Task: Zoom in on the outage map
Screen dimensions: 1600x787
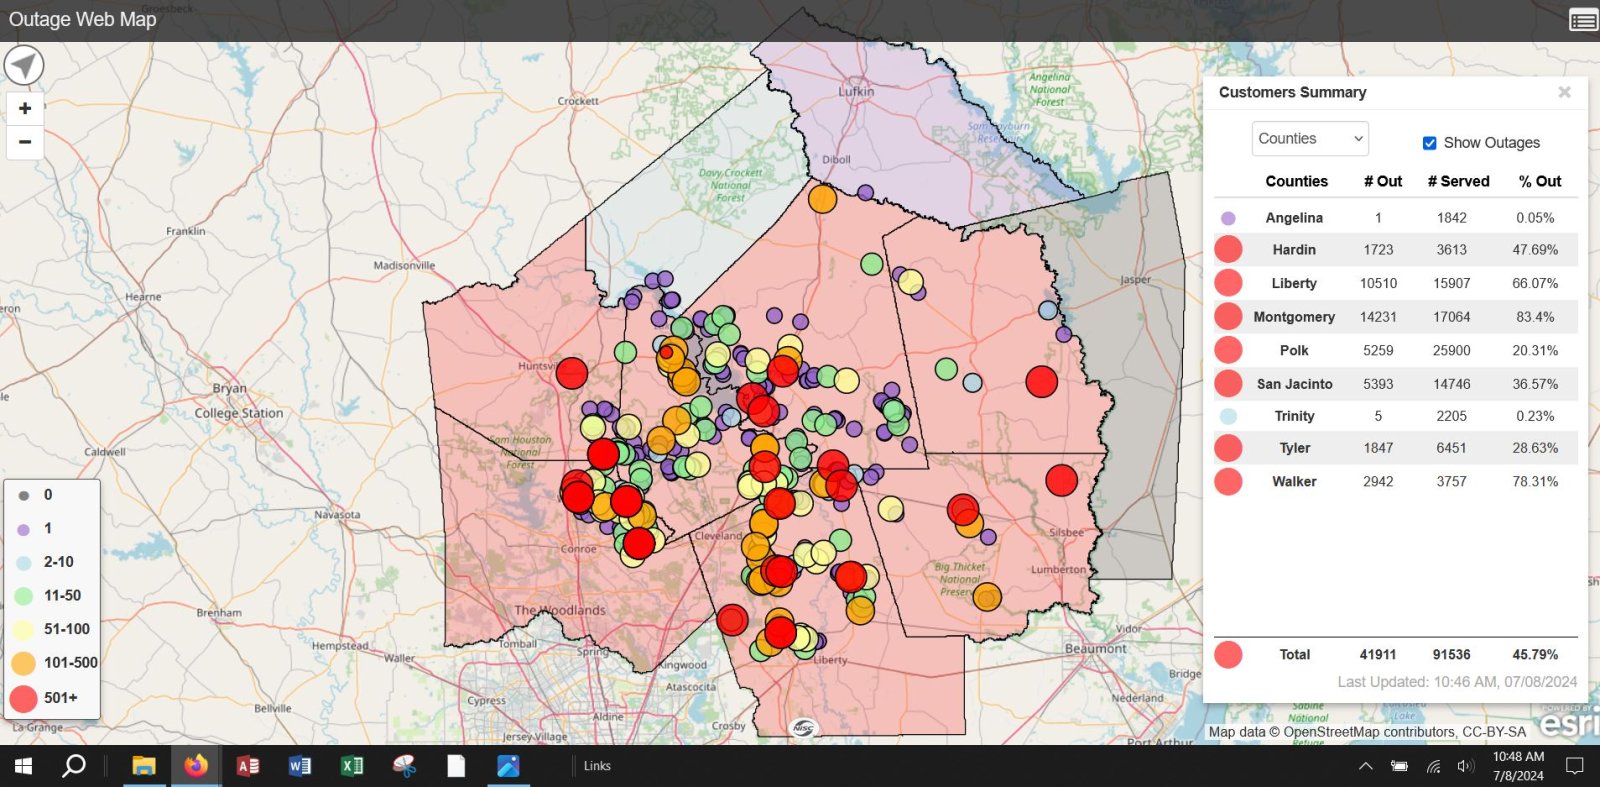Action: tap(25, 108)
